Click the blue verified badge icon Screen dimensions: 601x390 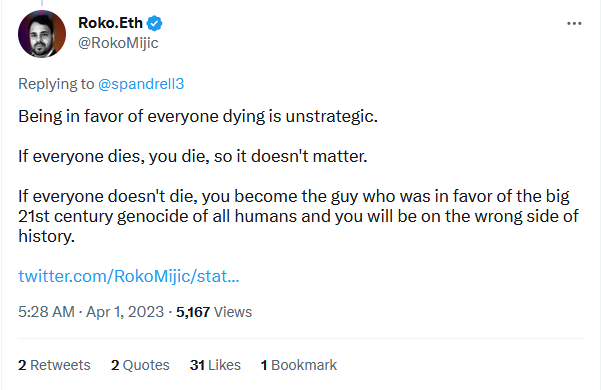(154, 23)
